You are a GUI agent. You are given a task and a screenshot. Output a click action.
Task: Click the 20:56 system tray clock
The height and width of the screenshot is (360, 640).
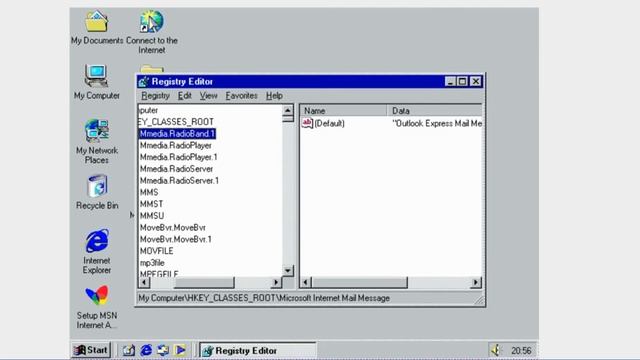pos(521,351)
